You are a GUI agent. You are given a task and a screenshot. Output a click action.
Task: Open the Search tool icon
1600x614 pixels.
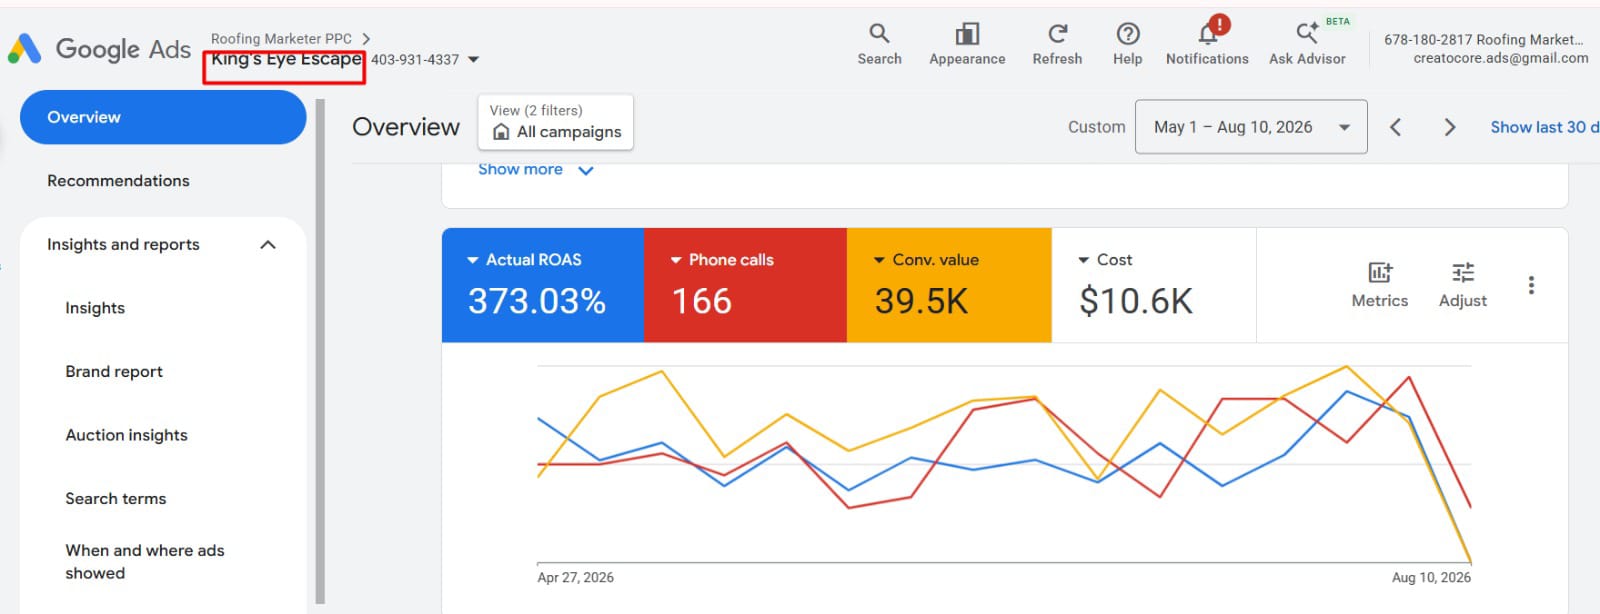coord(879,34)
